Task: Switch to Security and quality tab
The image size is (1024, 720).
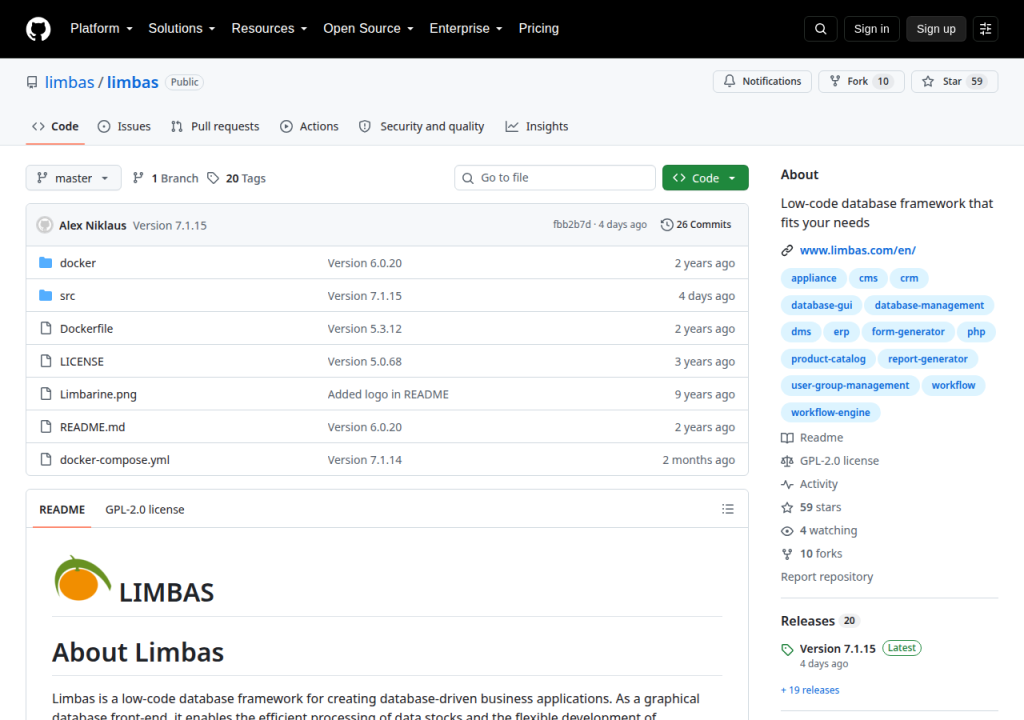Action: (421, 126)
